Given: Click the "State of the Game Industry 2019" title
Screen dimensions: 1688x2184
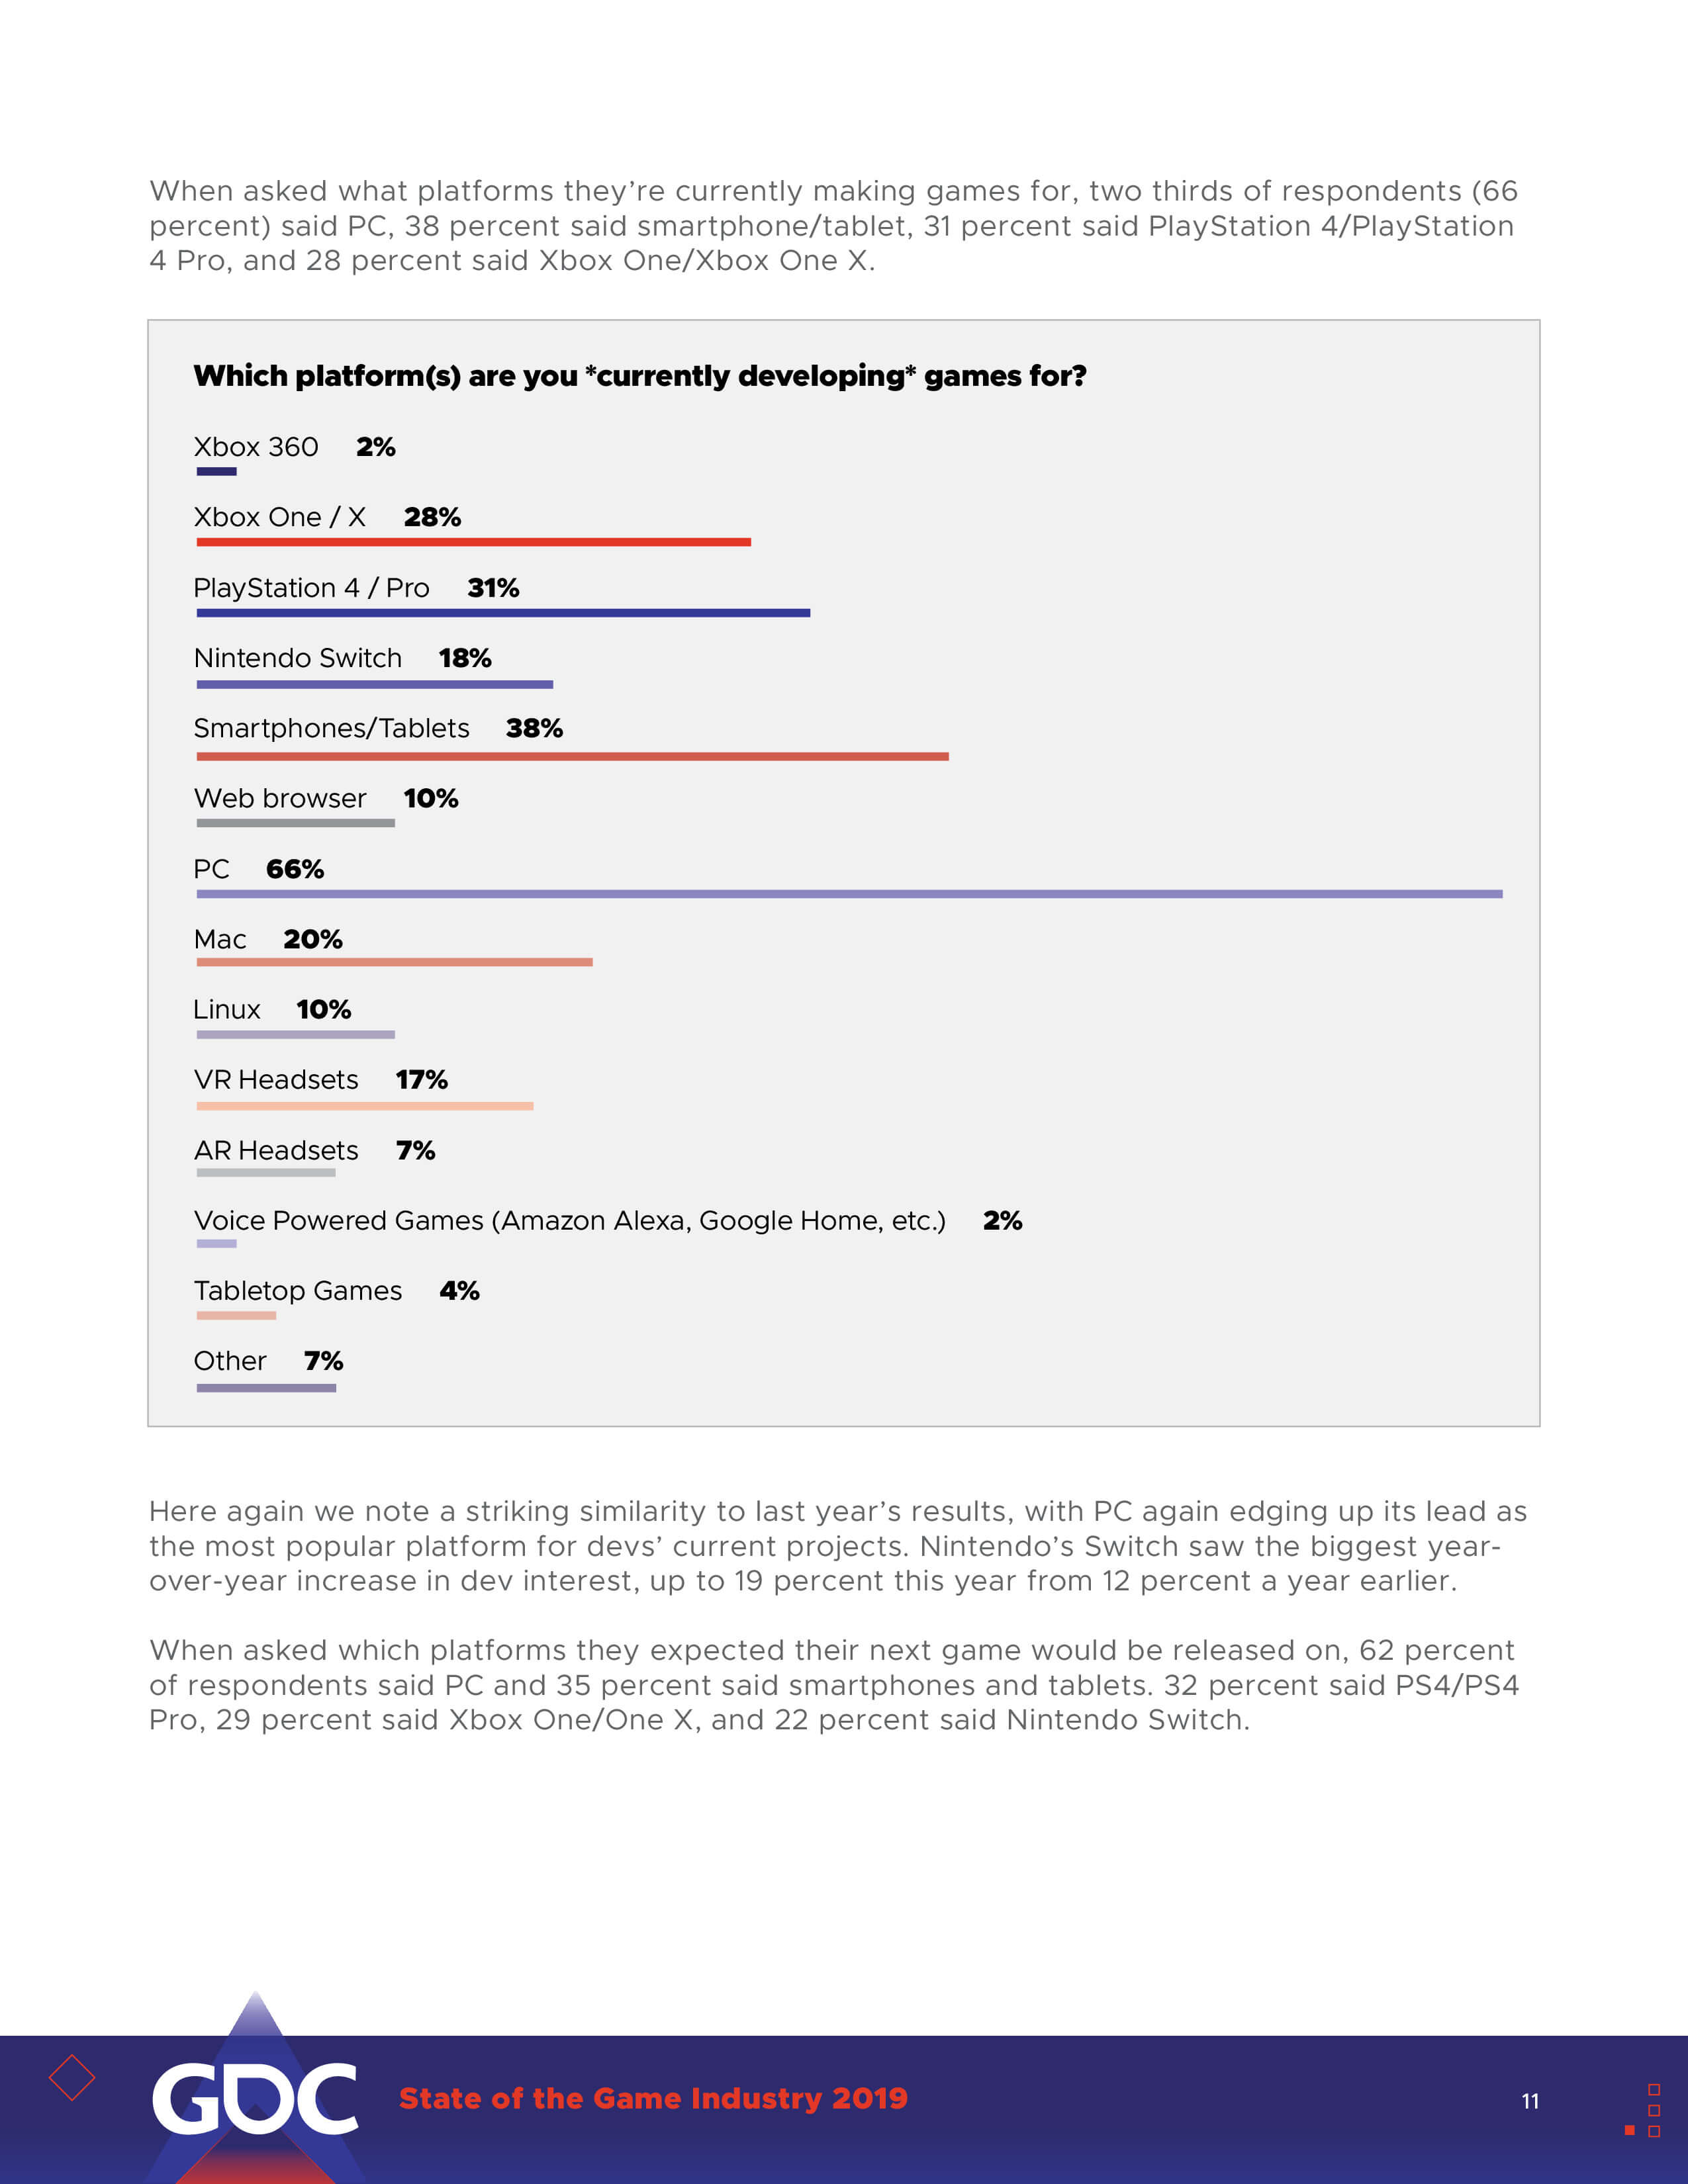Looking at the screenshot, I should pos(653,2098).
